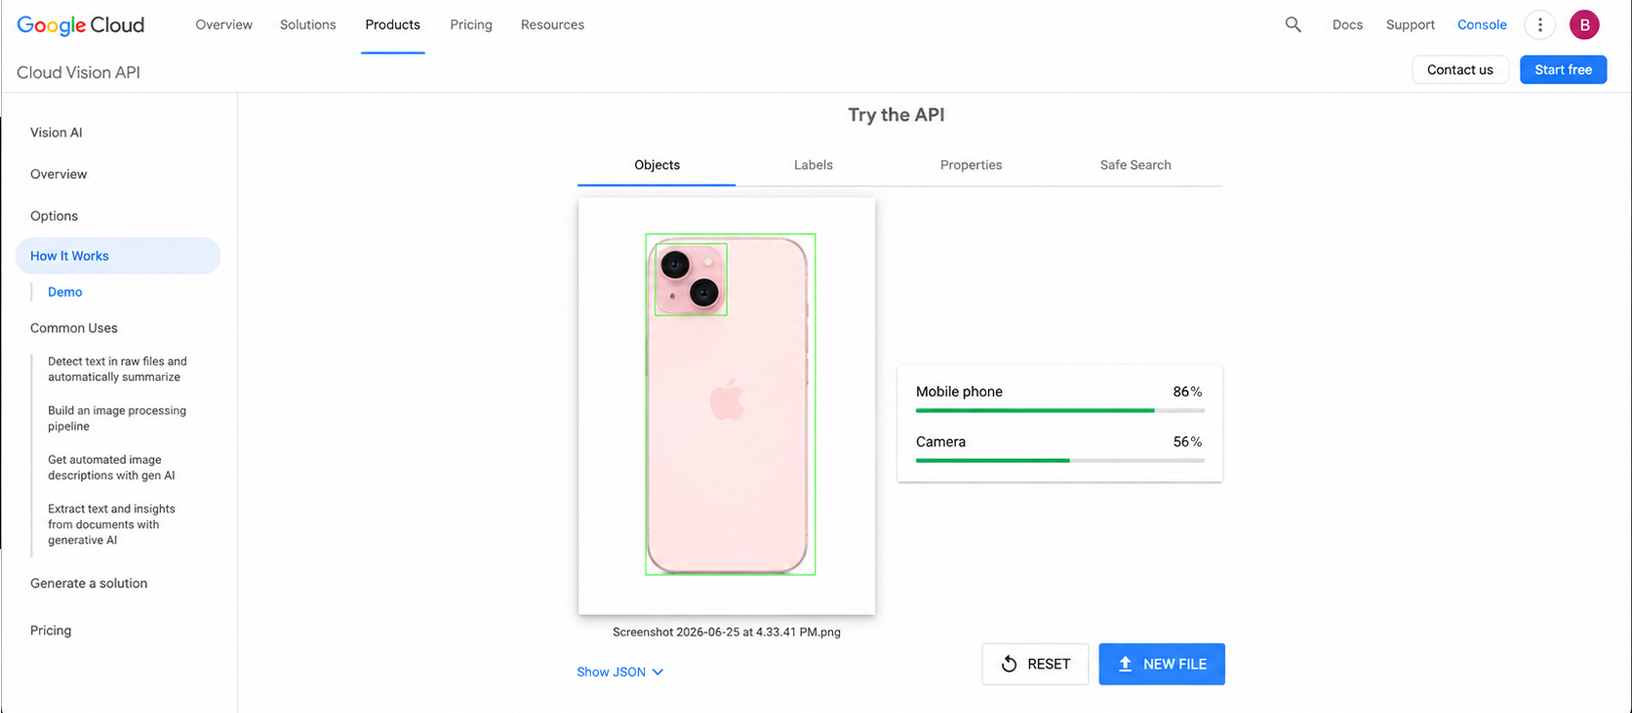Screen dimensions: 1632x713
Task: Open Common Uses in the sidebar
Action: click(74, 328)
